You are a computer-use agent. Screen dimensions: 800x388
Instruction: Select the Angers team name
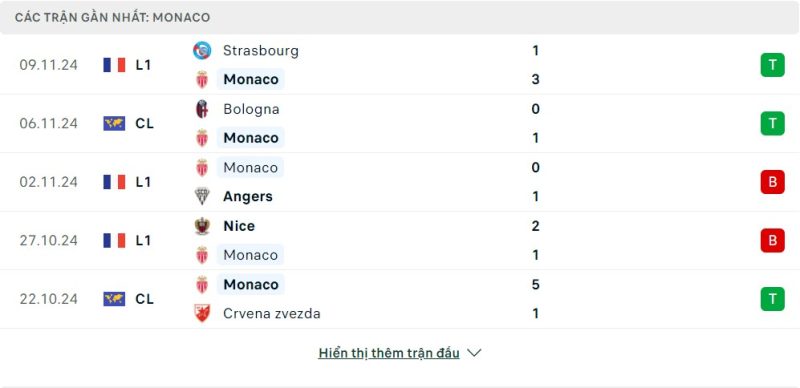pos(248,197)
